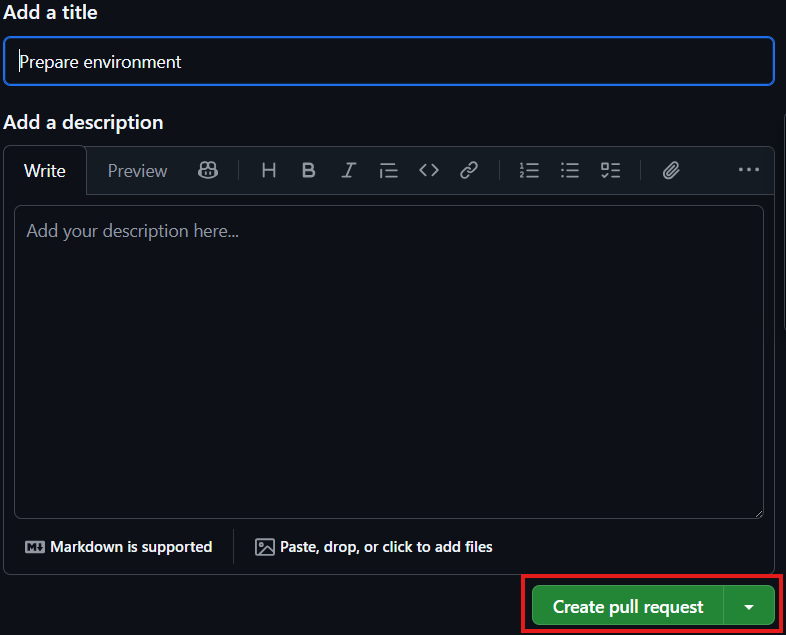Switch to the Write tab

(x=45, y=170)
